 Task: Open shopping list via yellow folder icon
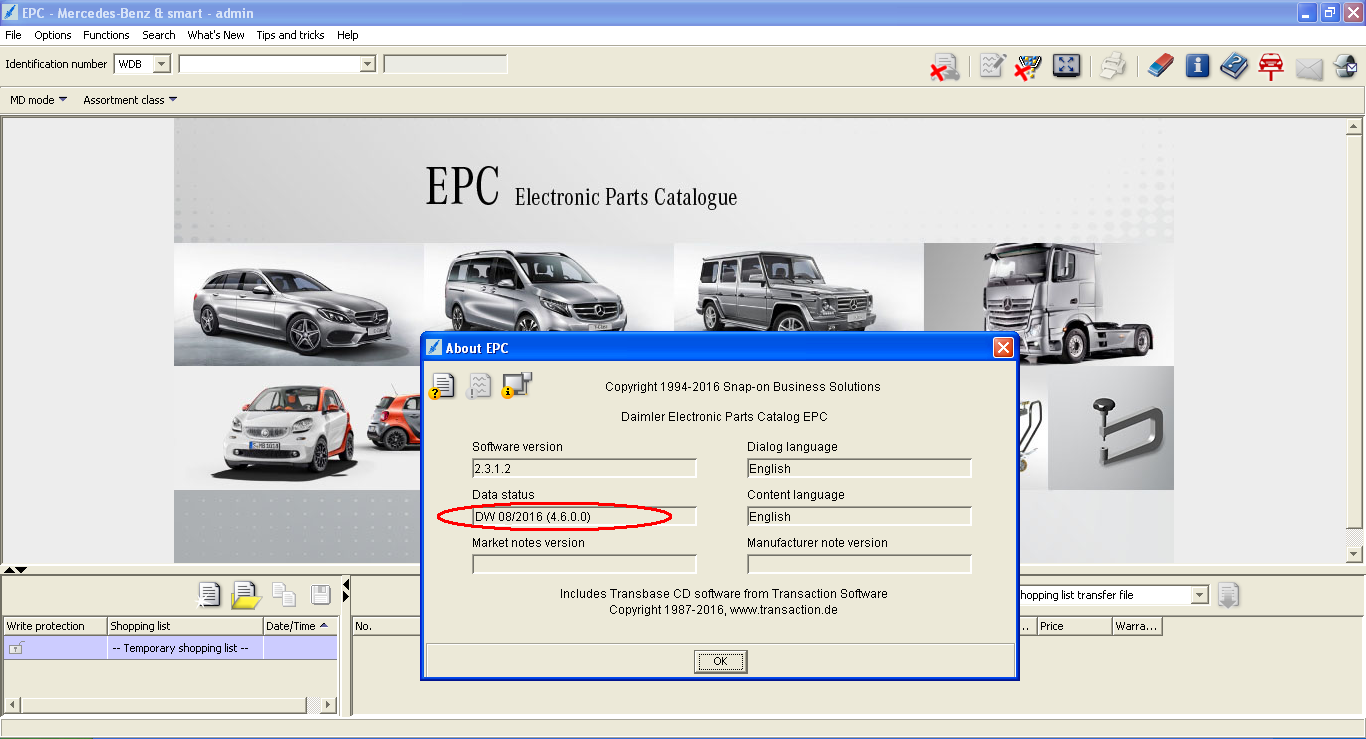pos(246,595)
